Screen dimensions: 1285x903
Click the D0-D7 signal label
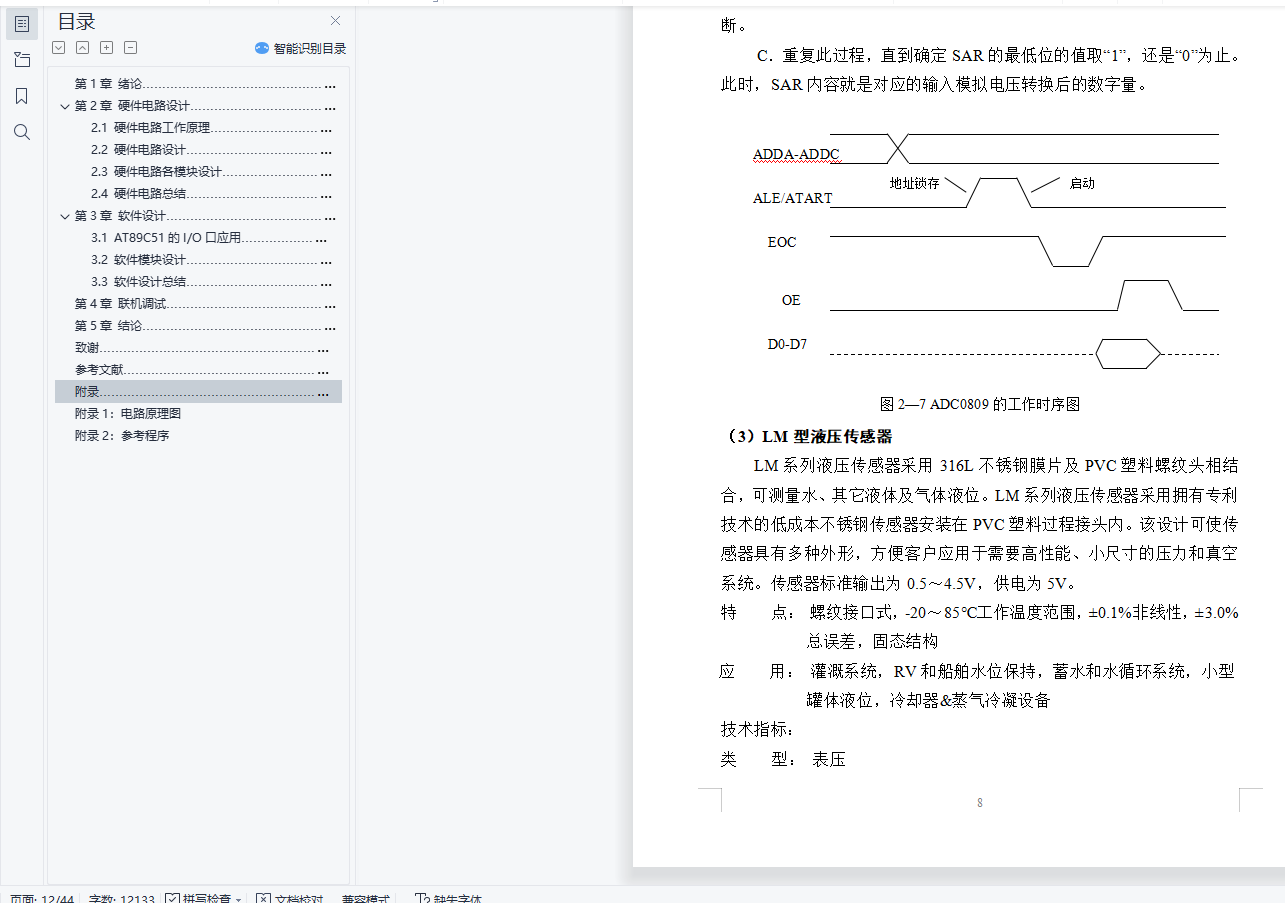coord(787,345)
